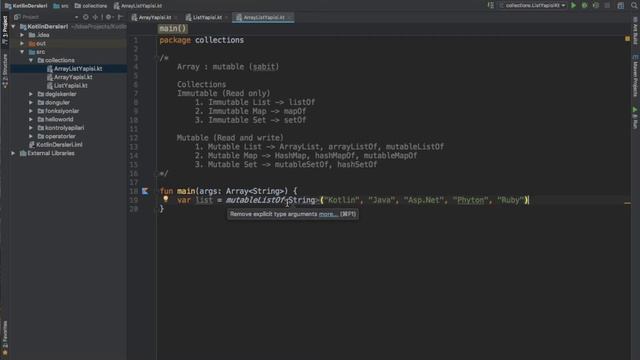Click the scroll from source target icon
The image size is (640, 360).
tap(86, 17)
